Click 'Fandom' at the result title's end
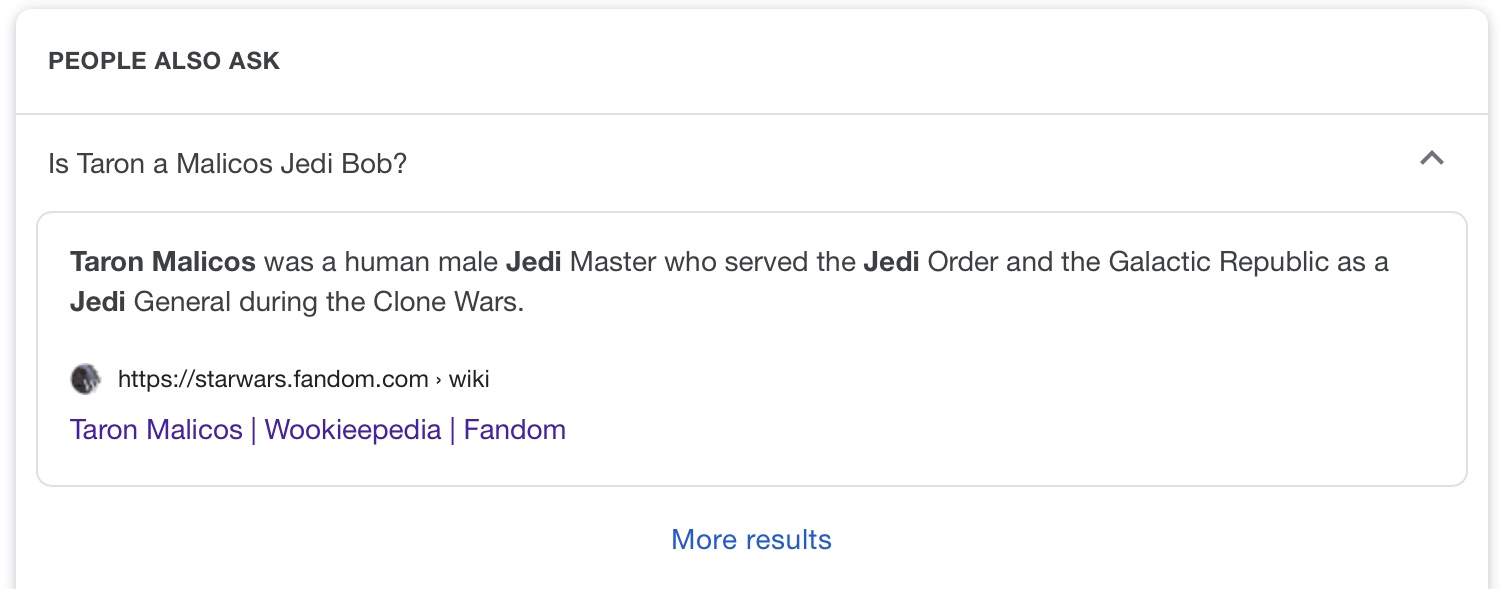This screenshot has width=1510, height=589. (x=515, y=430)
